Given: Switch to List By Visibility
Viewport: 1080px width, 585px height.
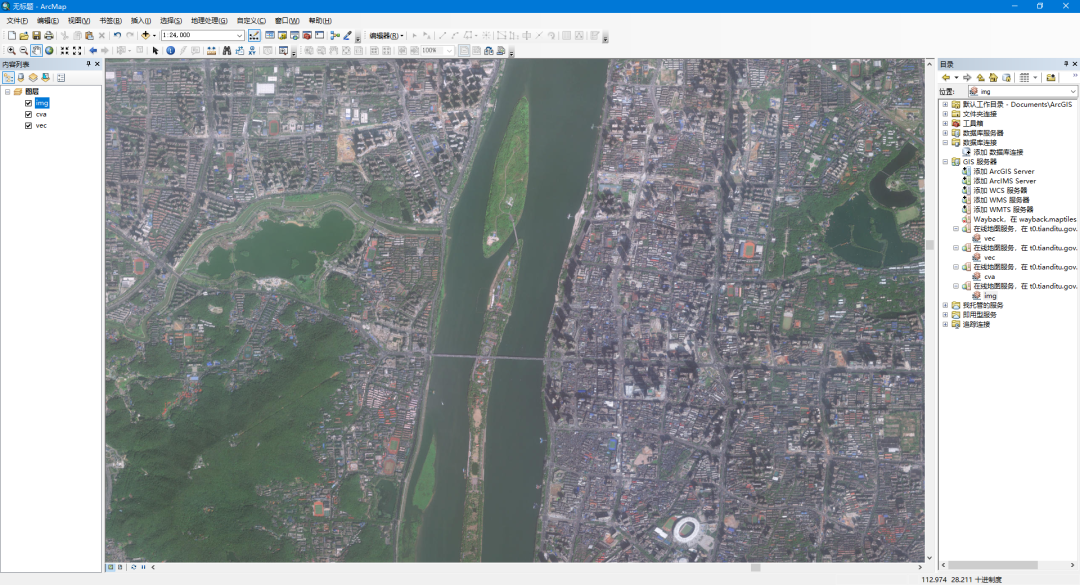Looking at the screenshot, I should [x=33, y=78].
